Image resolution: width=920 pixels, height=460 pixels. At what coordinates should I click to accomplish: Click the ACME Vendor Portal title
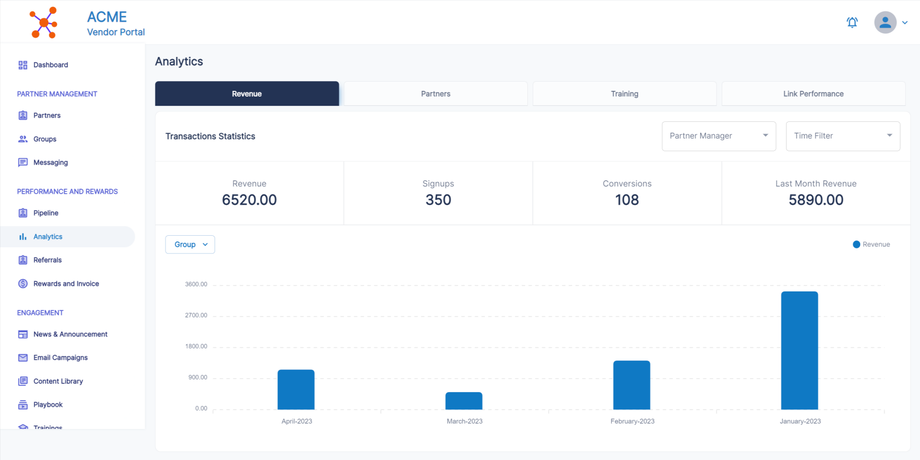click(116, 23)
